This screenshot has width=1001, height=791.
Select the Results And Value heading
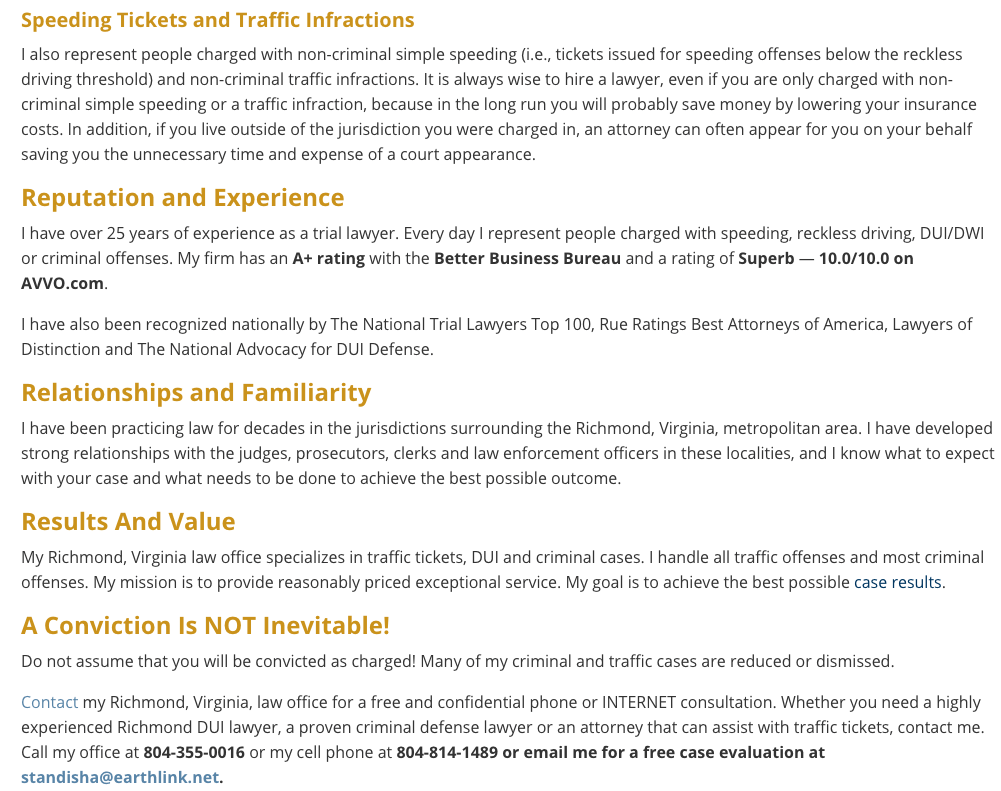128,522
